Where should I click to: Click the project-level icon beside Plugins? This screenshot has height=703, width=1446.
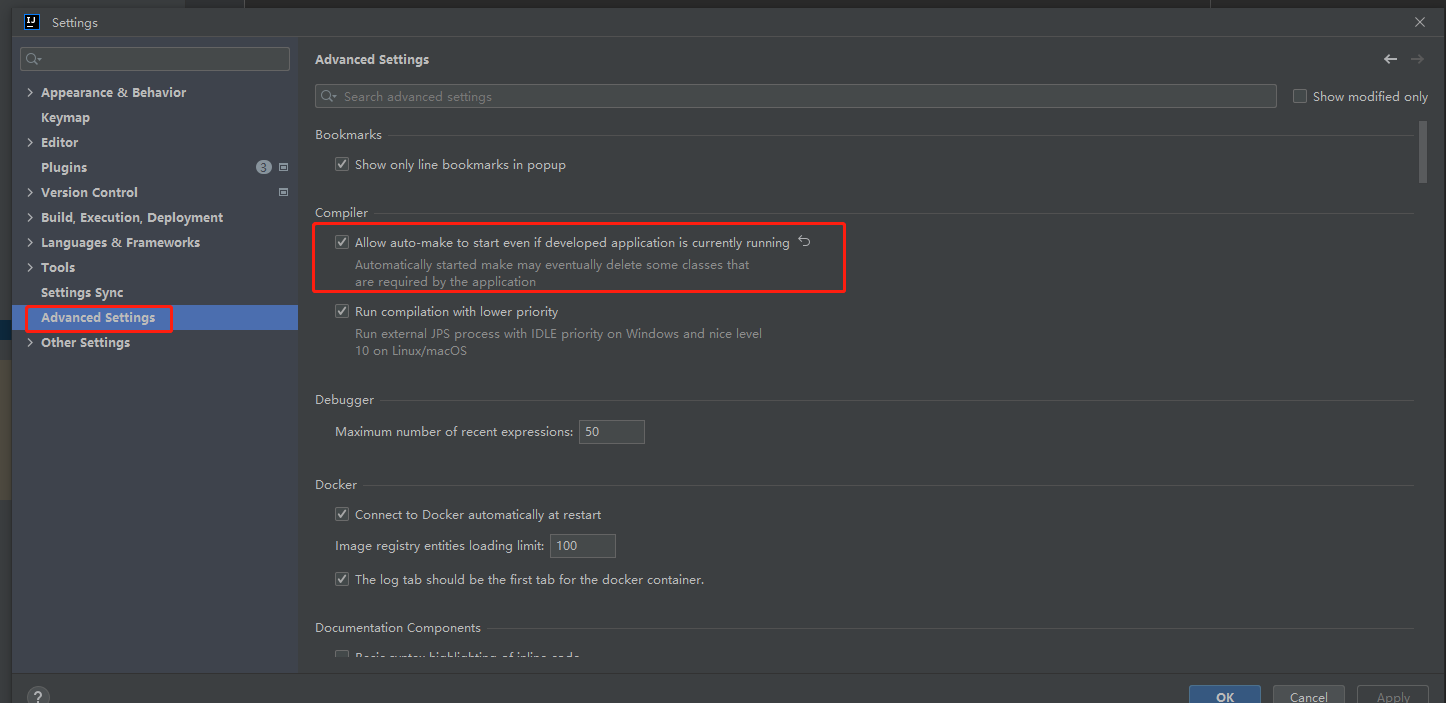coord(283,167)
